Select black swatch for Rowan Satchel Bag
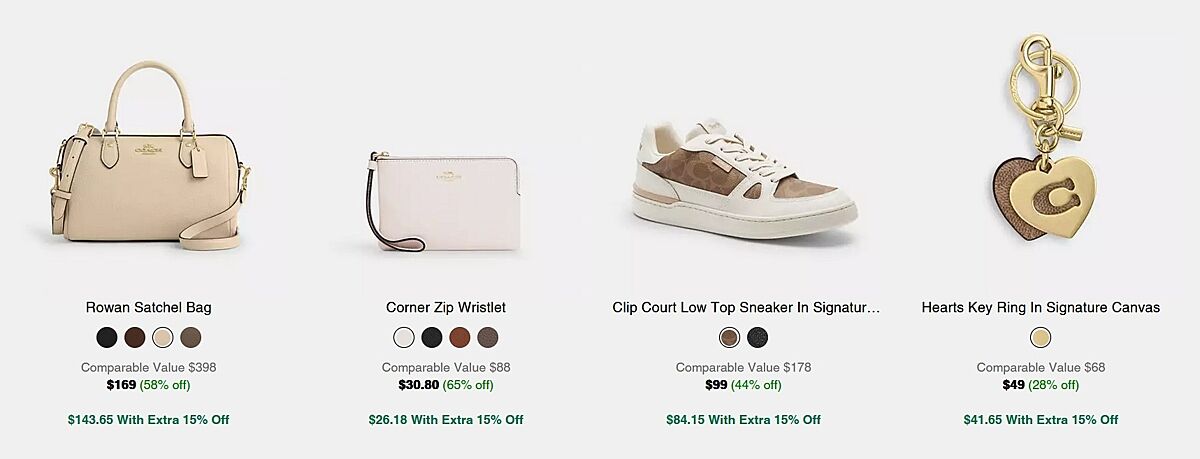 [107, 338]
